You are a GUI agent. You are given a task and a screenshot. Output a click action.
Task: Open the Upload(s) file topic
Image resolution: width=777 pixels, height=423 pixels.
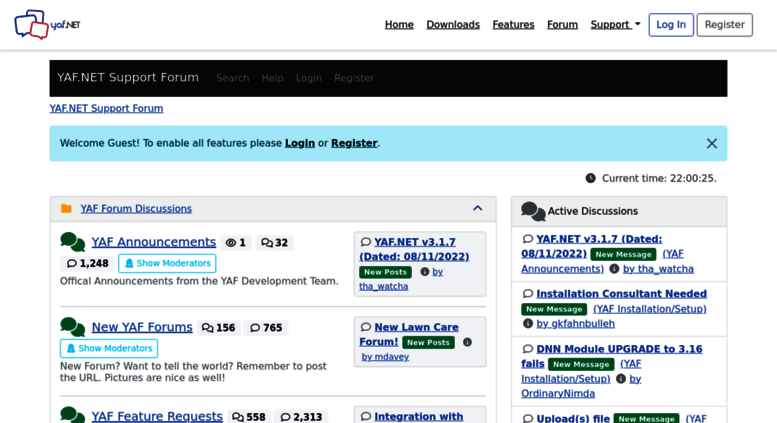tap(573, 419)
